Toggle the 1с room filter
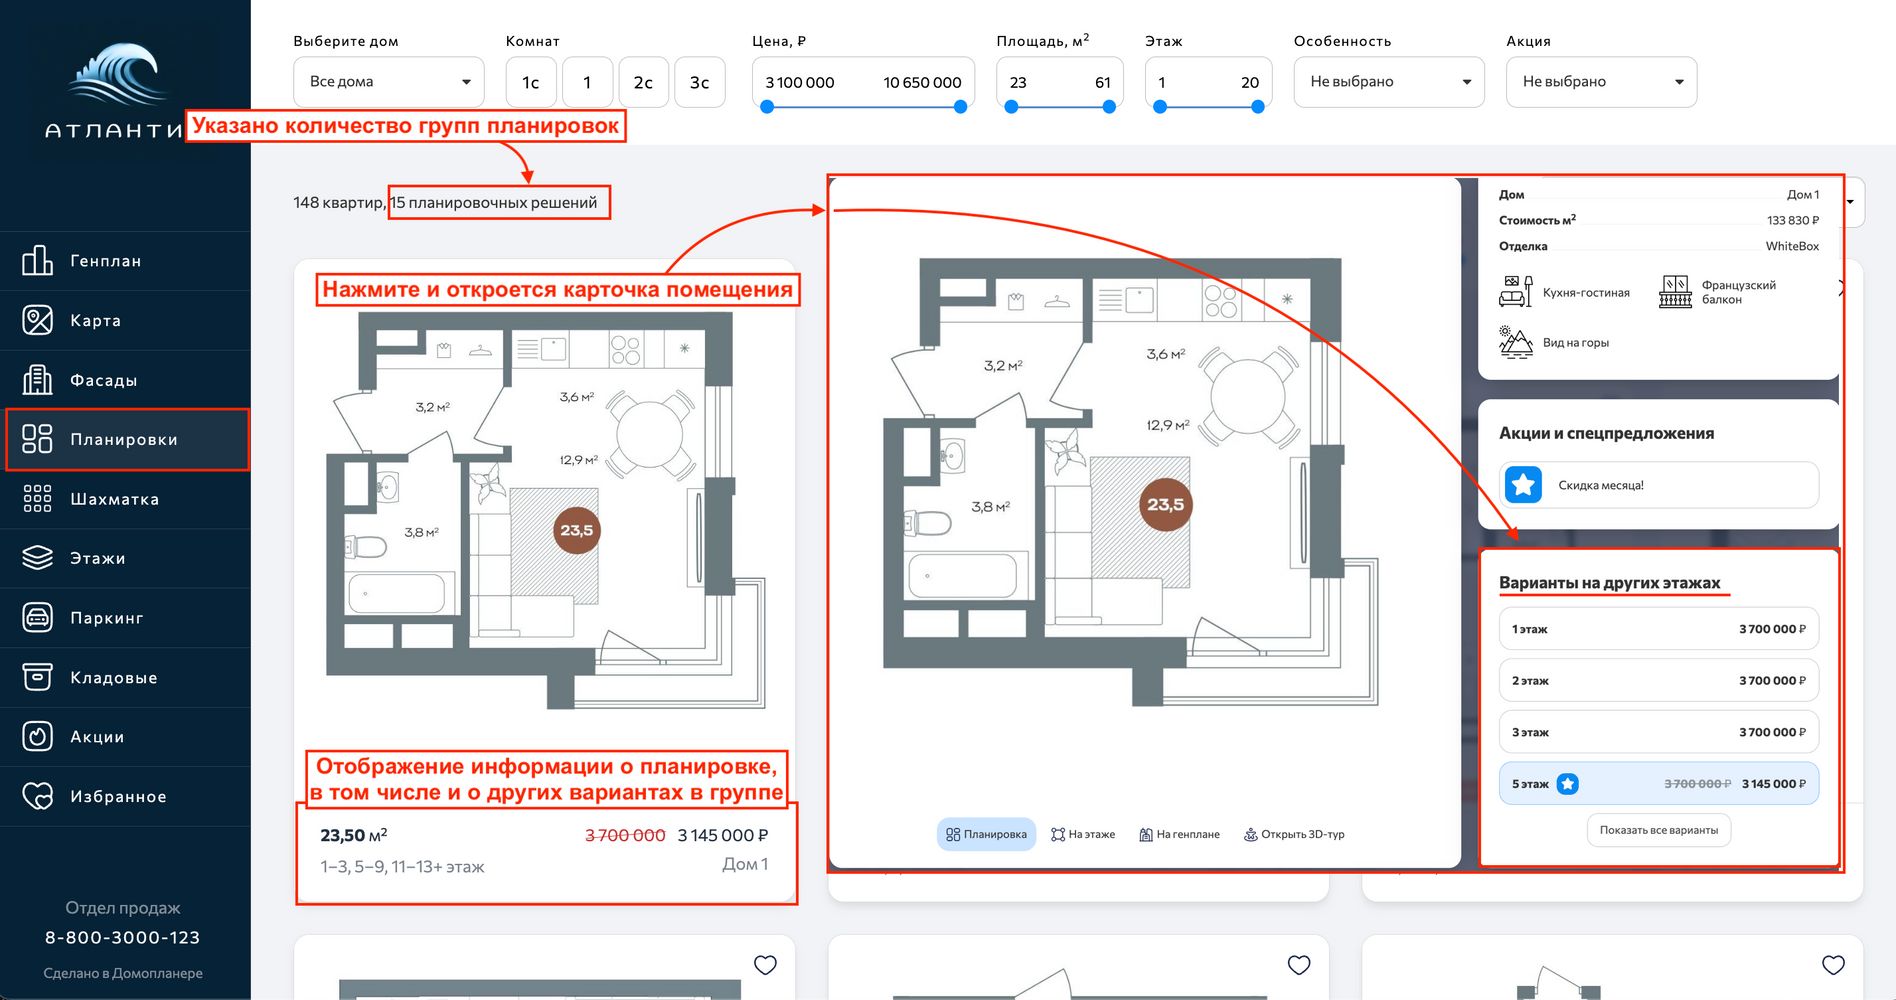 pyautogui.click(x=531, y=82)
